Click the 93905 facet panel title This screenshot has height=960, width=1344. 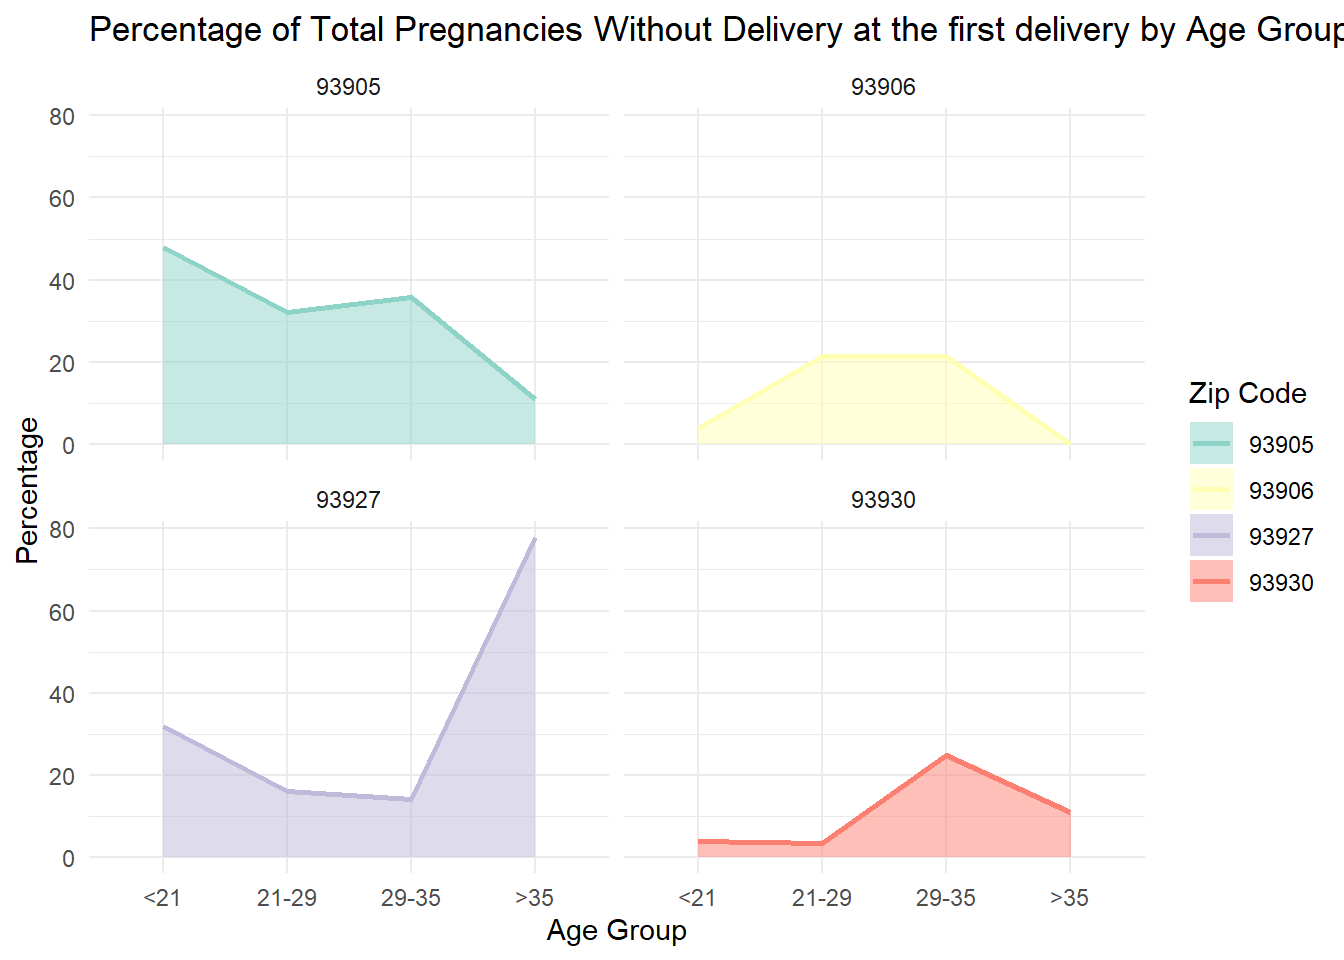(348, 87)
